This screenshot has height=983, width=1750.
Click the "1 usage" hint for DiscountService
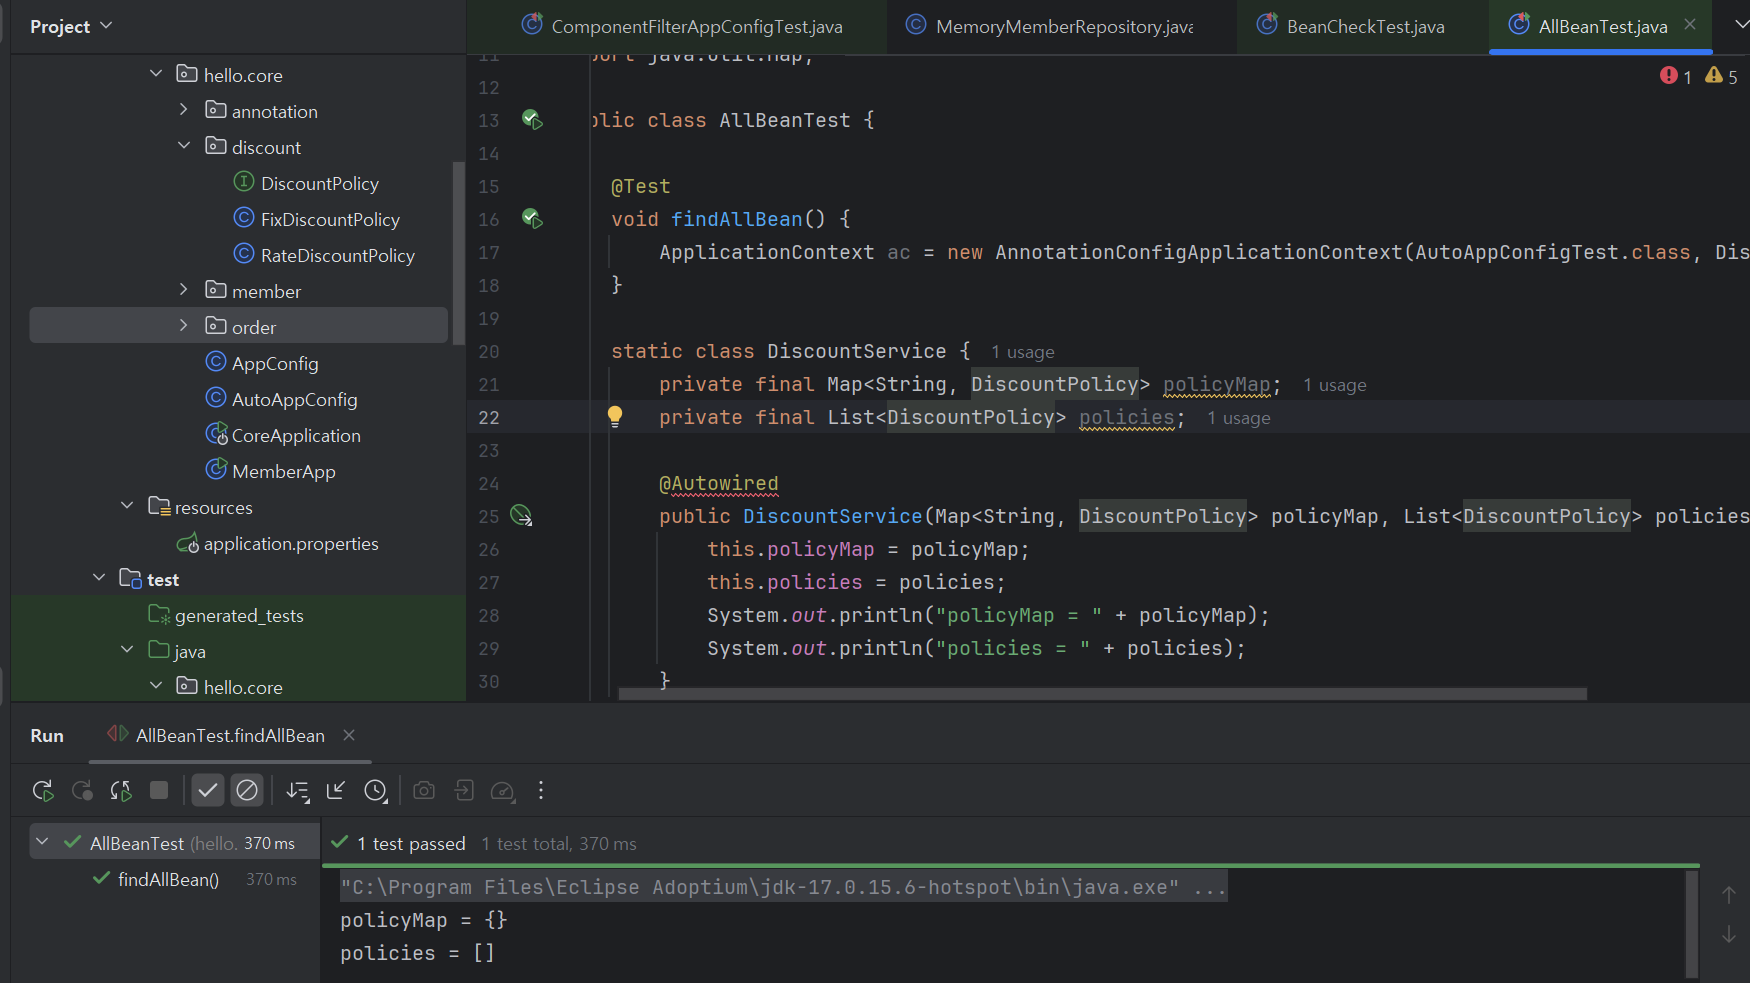tap(1023, 352)
